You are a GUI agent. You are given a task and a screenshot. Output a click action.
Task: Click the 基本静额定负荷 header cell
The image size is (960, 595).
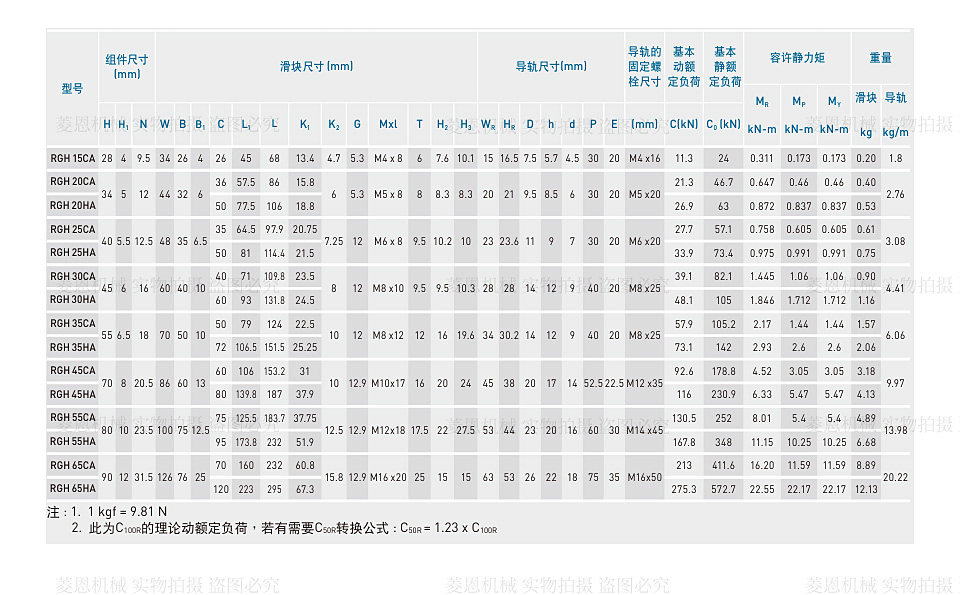725,66
